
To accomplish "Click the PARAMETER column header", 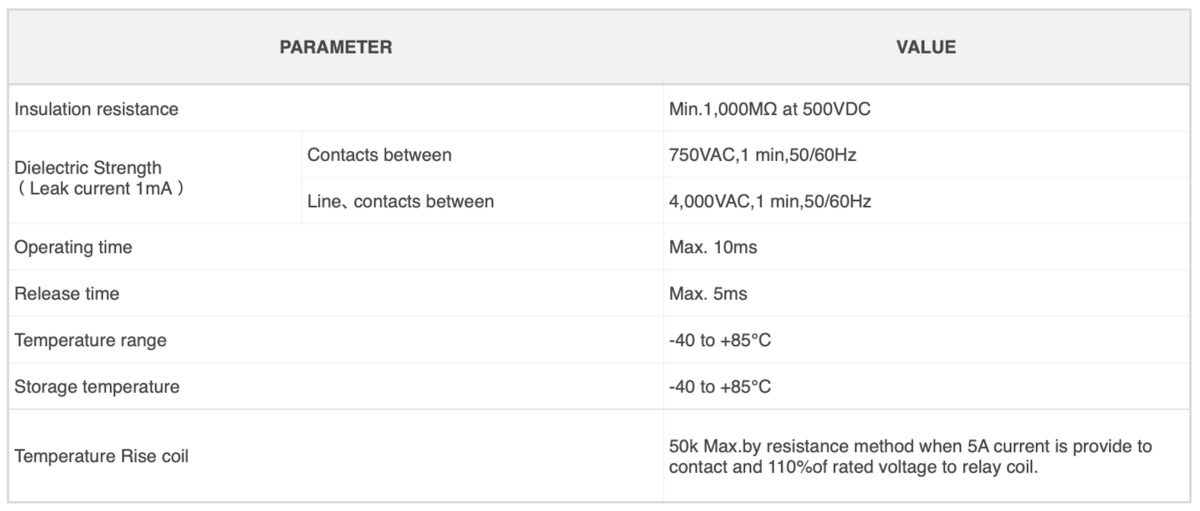I will pyautogui.click(x=335, y=47).
